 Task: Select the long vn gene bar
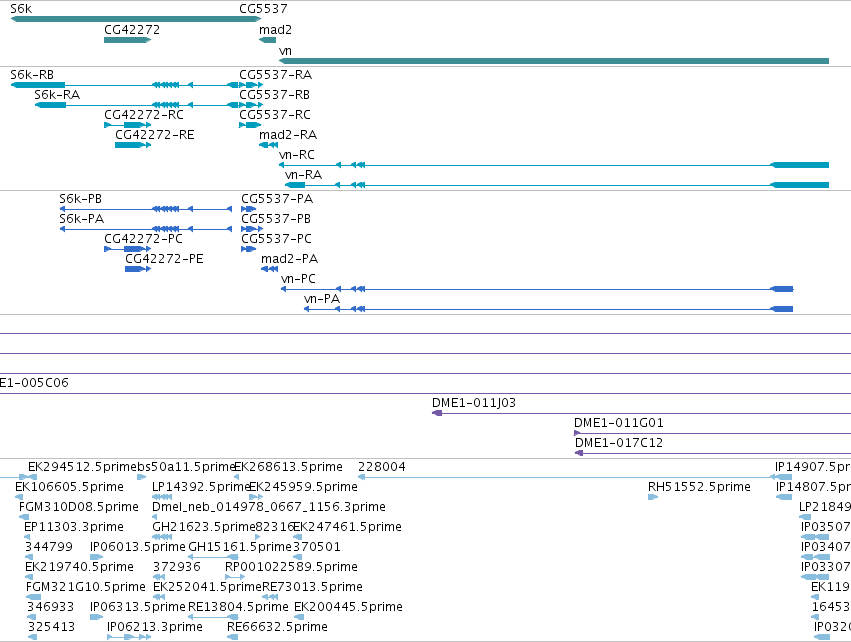(x=554, y=61)
